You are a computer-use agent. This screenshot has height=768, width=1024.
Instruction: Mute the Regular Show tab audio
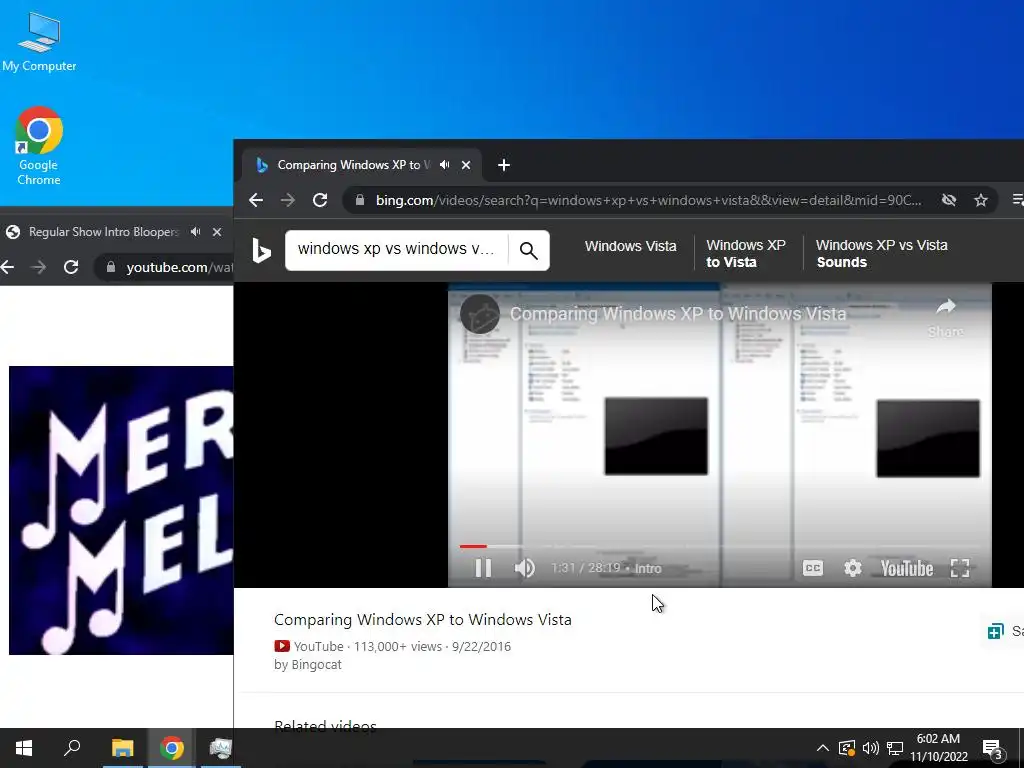195,232
